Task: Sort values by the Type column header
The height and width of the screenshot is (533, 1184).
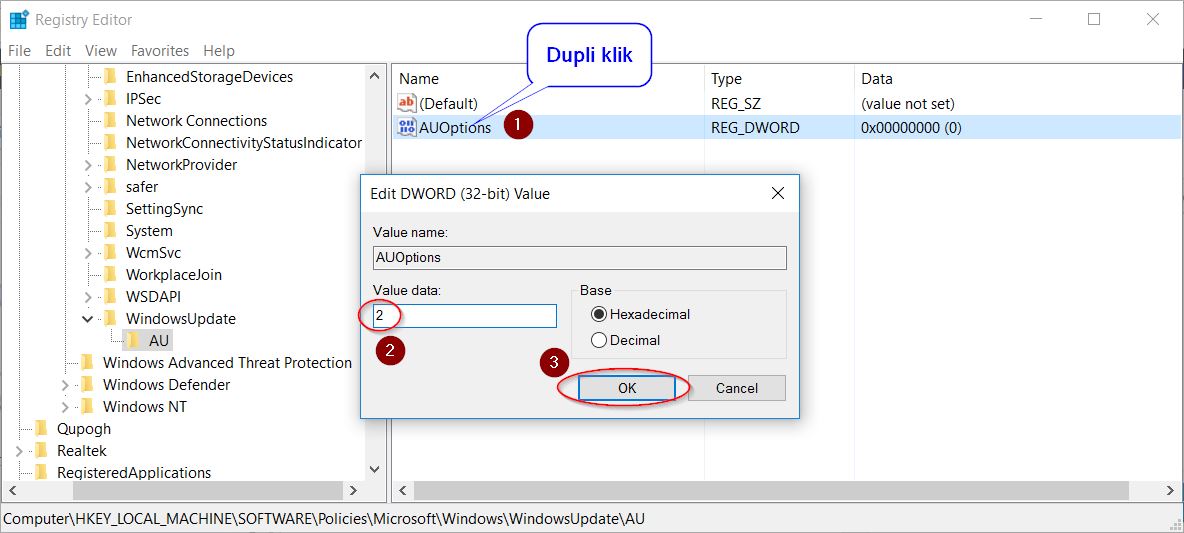Action: (780, 79)
